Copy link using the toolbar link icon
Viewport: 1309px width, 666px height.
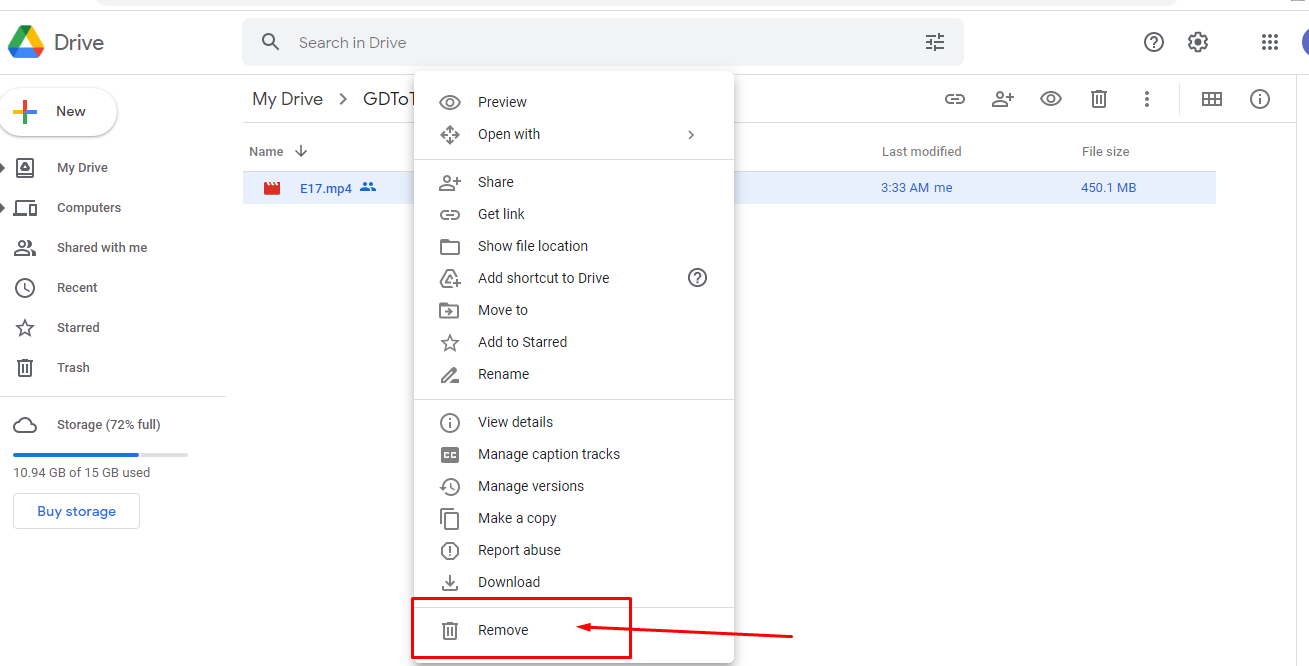[x=954, y=99]
